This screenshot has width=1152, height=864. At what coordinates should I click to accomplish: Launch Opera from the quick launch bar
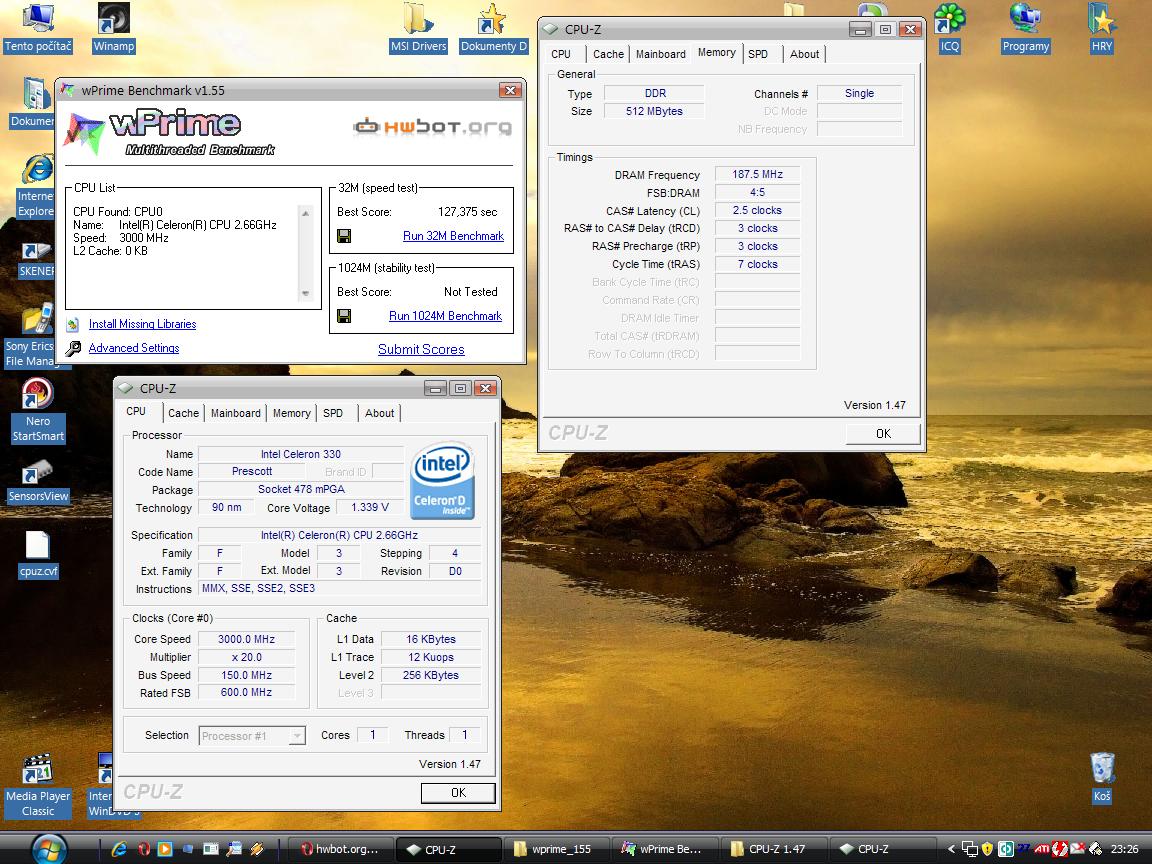(144, 849)
